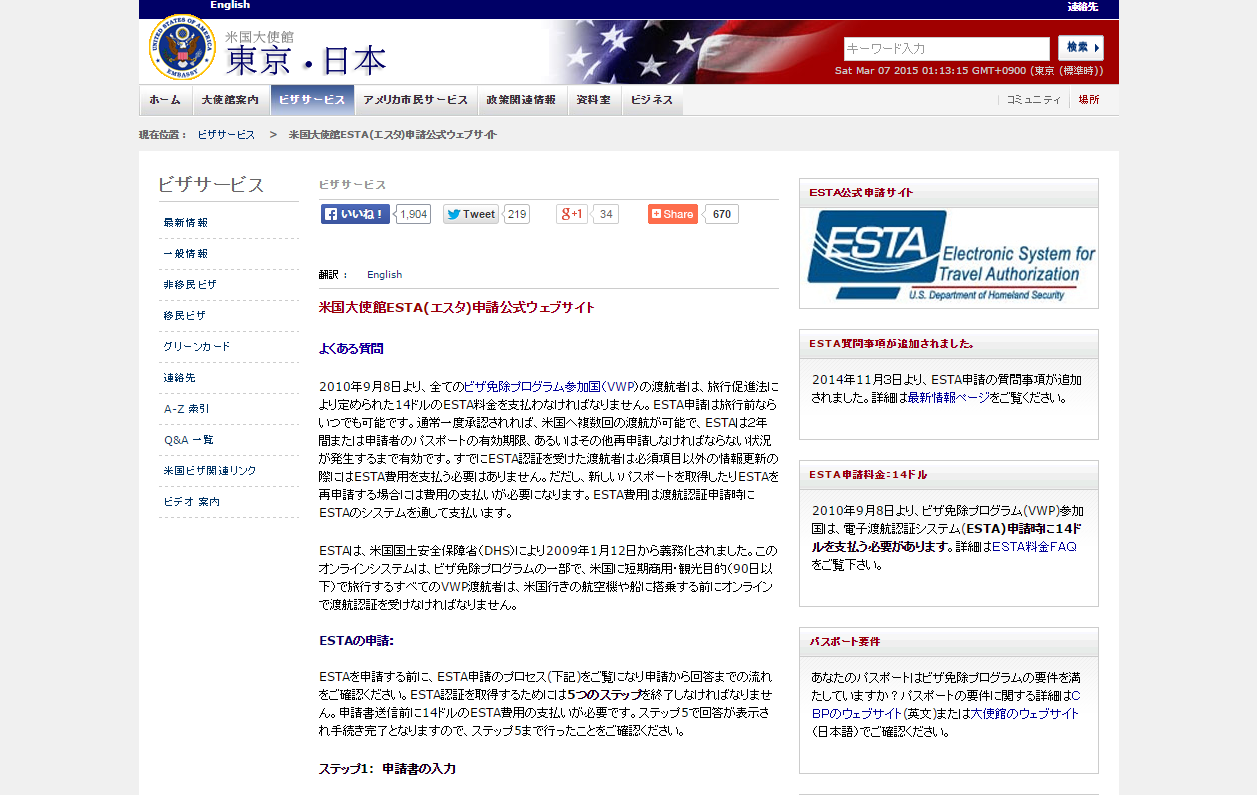
Task: Switch translation to English
Action: pos(386,274)
